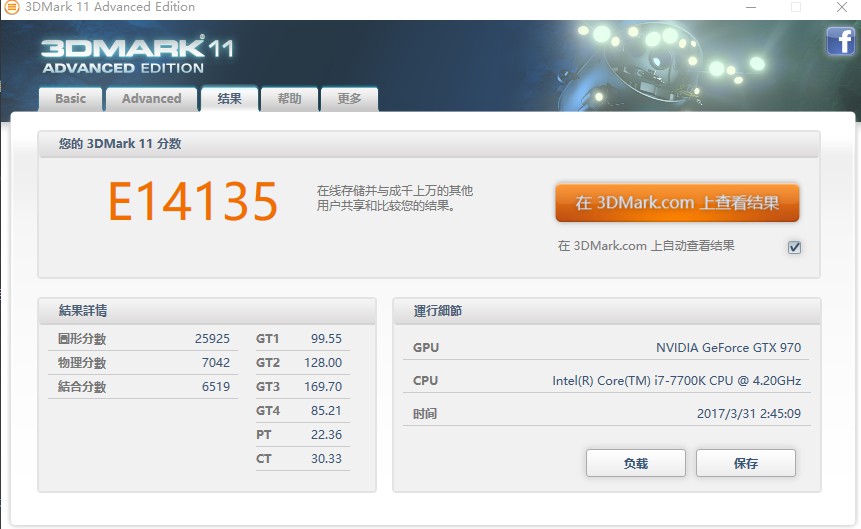Click the 负载 button
Viewport: 861px width, 529px height.
click(636, 463)
